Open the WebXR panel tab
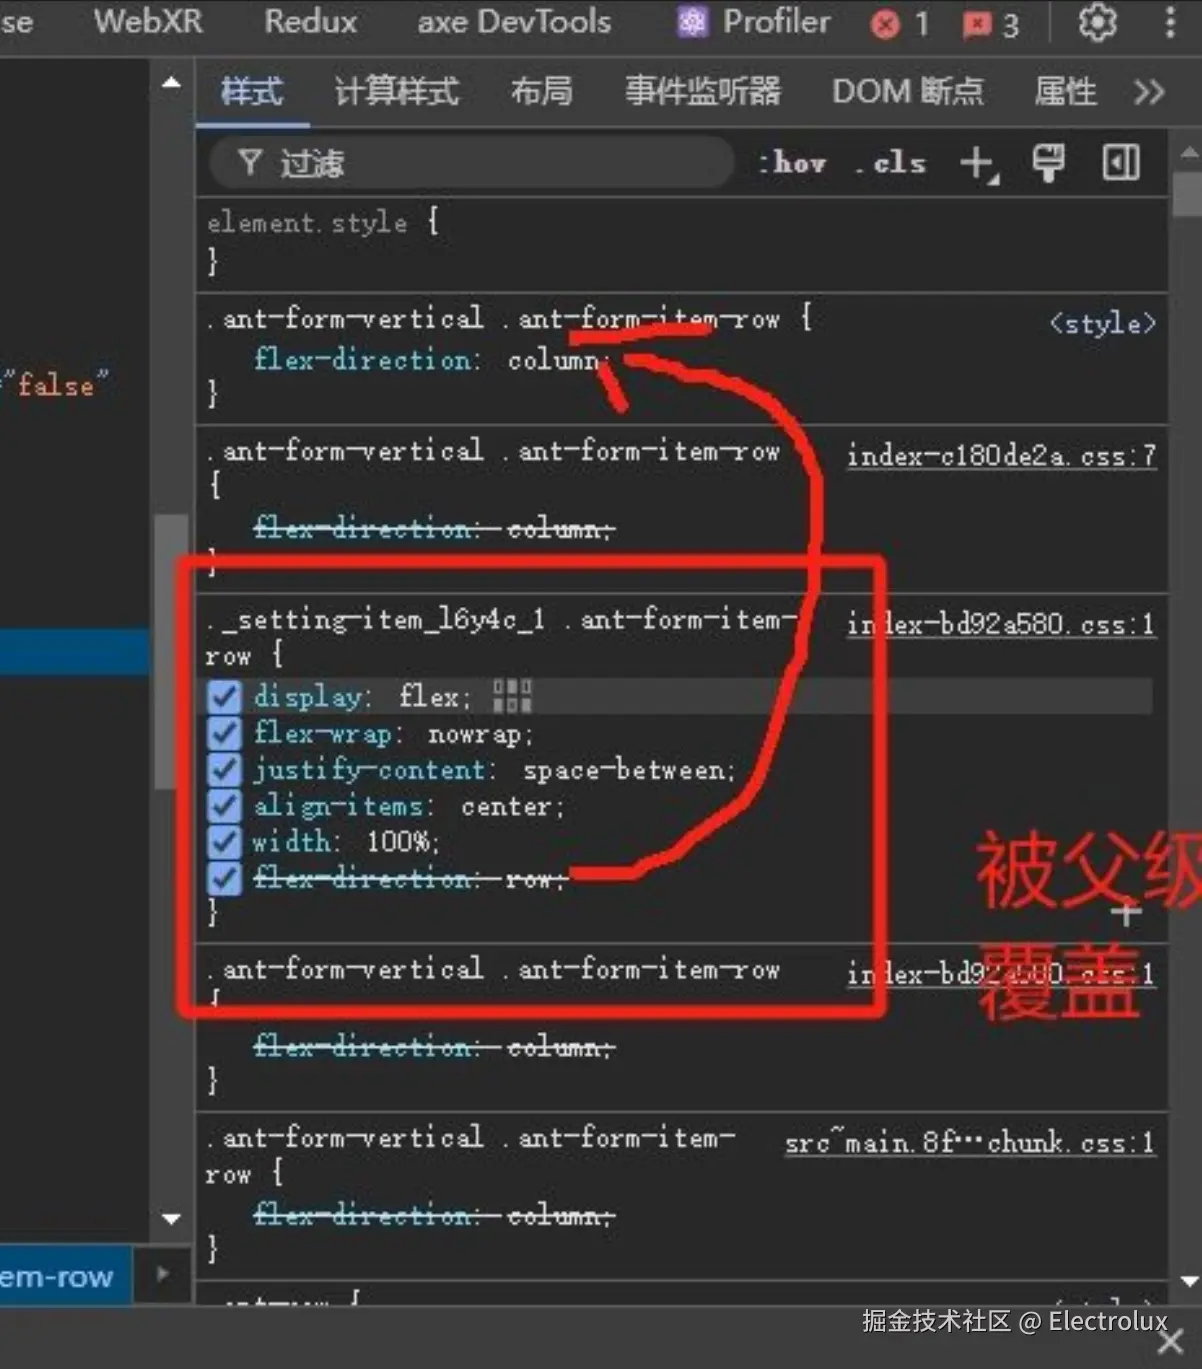1202x1369 pixels. [148, 21]
